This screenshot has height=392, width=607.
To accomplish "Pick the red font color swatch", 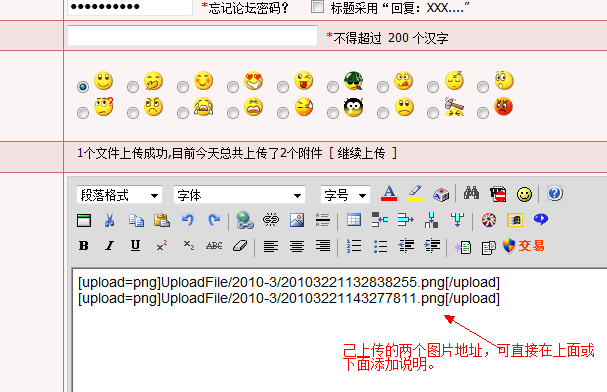I will [x=389, y=193].
